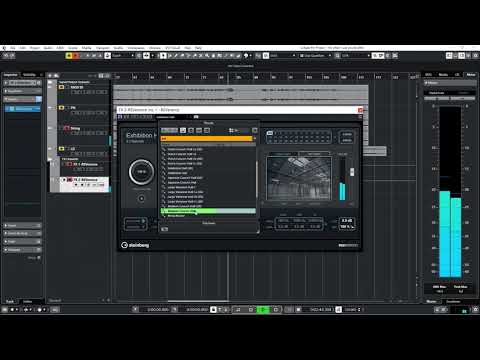Image resolution: width=480 pixels, height=360 pixels.
Task: Select the Range Selection tool
Action: click(x=170, y=56)
